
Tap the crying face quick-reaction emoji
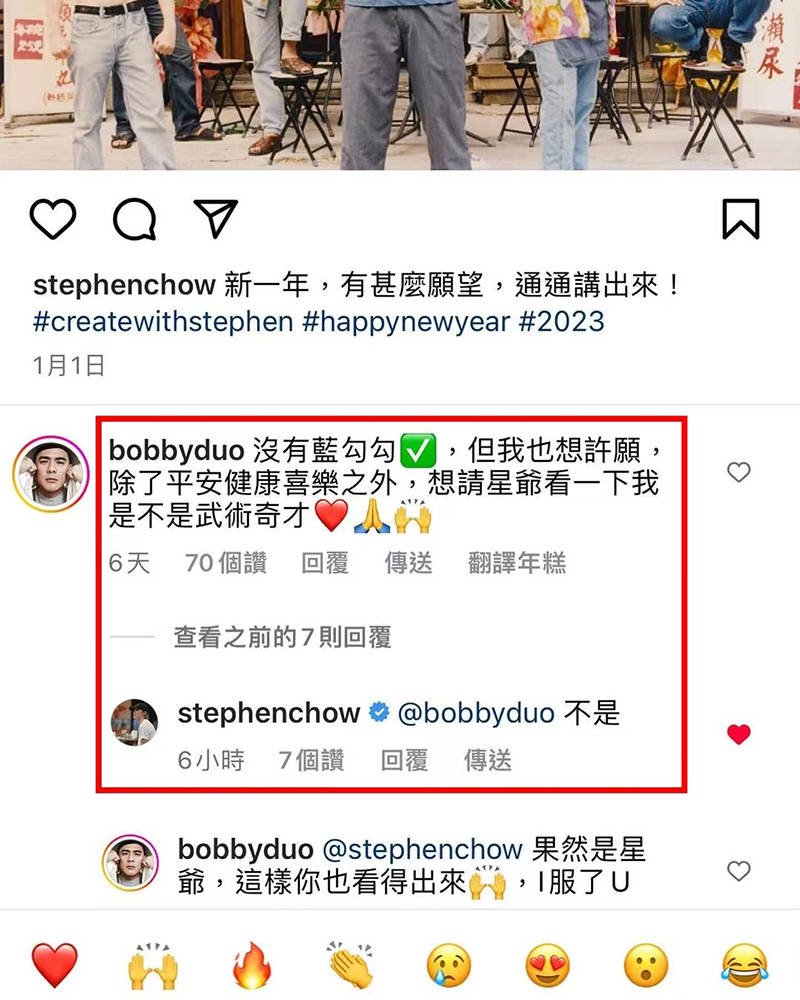[448, 964]
